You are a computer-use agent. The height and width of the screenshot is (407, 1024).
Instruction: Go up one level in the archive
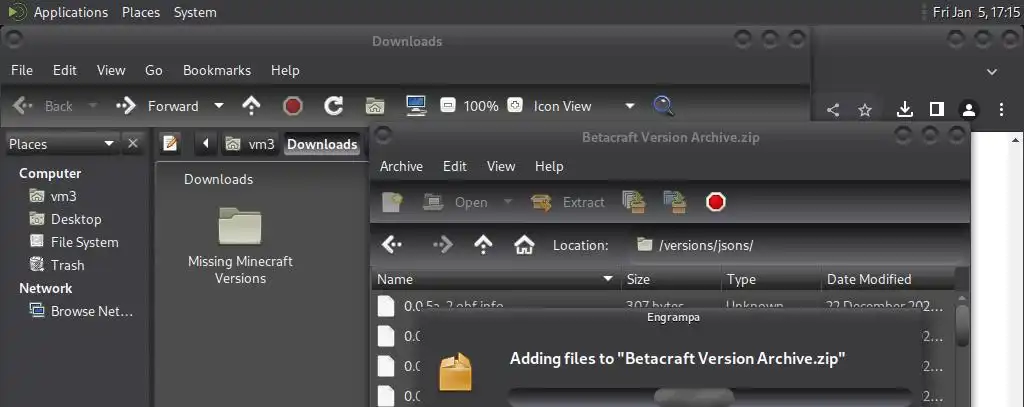483,245
